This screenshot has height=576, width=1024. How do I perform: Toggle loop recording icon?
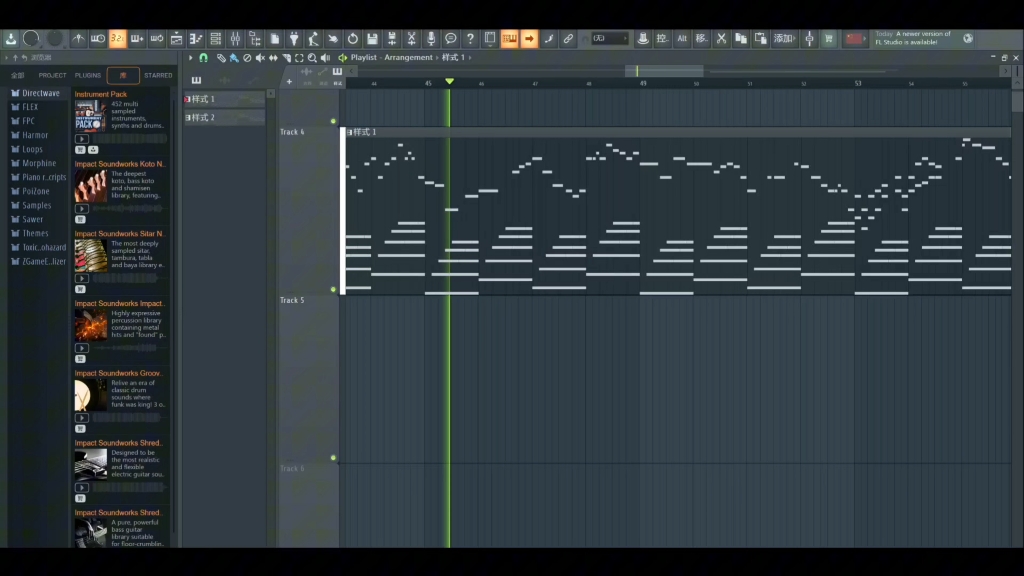click(x=157, y=39)
